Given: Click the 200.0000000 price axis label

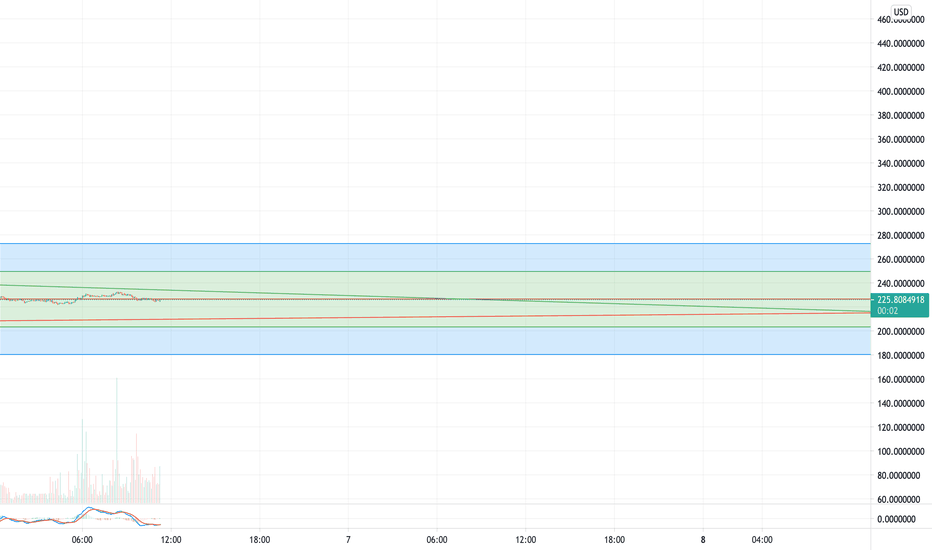Looking at the screenshot, I should [x=901, y=332].
